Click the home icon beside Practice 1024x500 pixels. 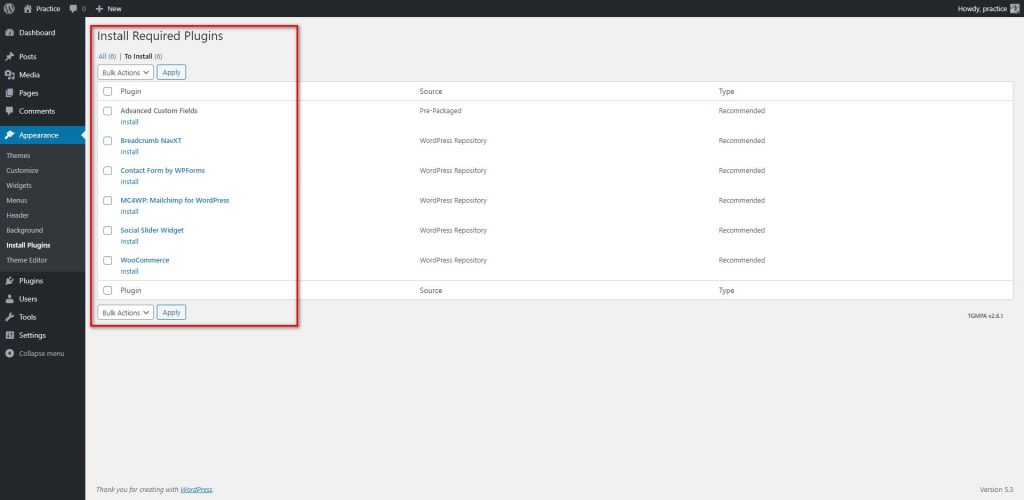pyautogui.click(x=27, y=8)
